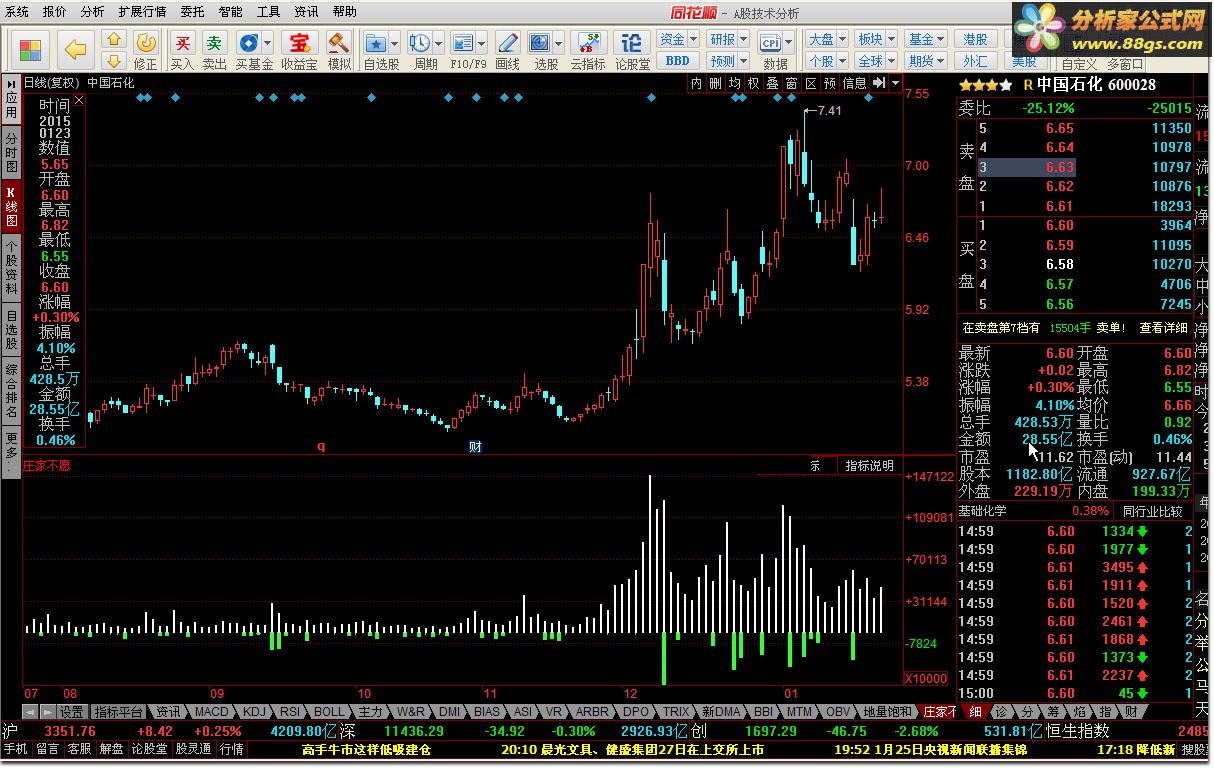Click the 查看详细 link
This screenshot has height=768, width=1214.
[1163, 327]
